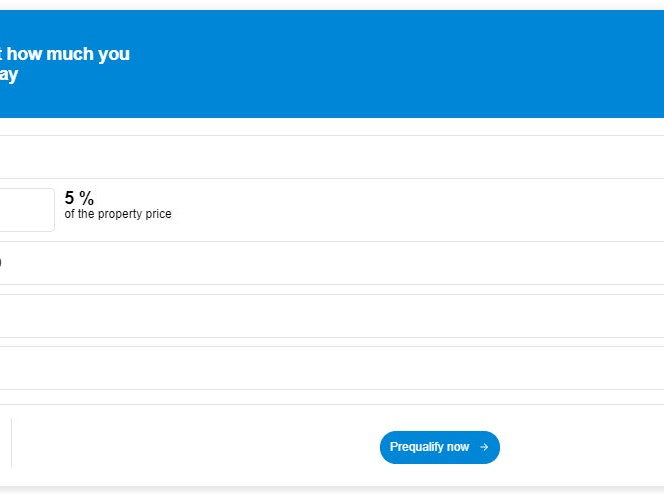
Task: Click gray page background below the white card
Action: 330,493
